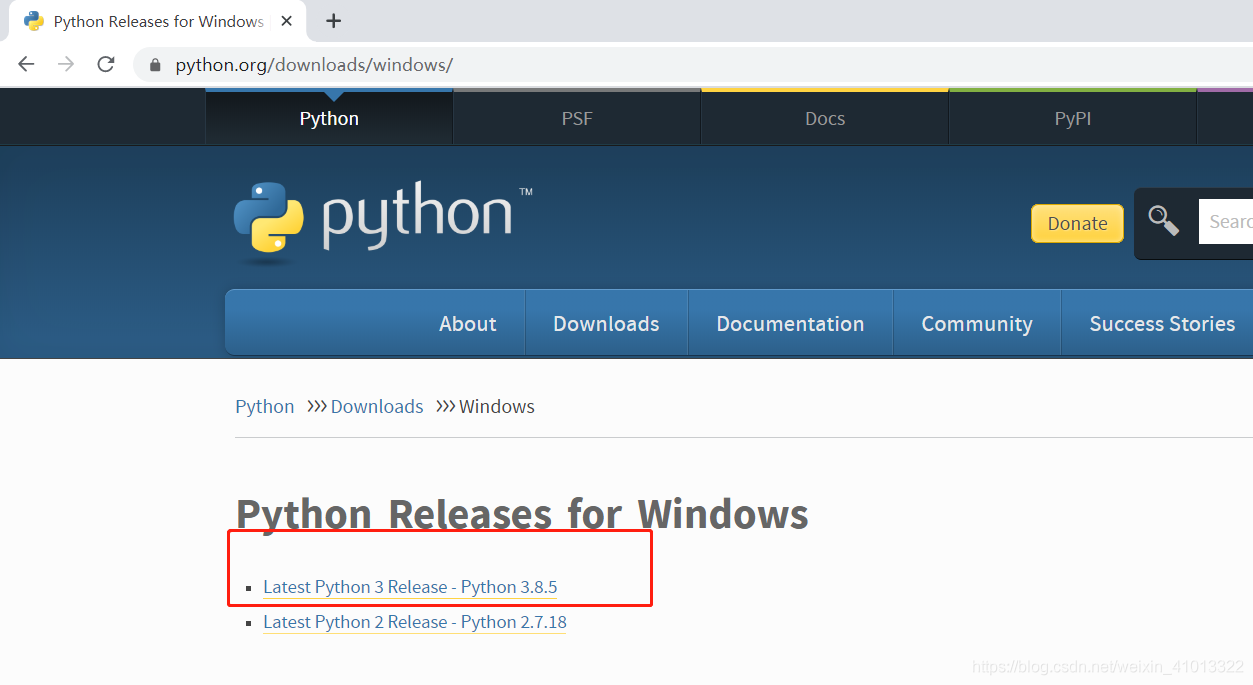The image size is (1253, 685).
Task: Click the browser forward arrow
Action: point(66,64)
